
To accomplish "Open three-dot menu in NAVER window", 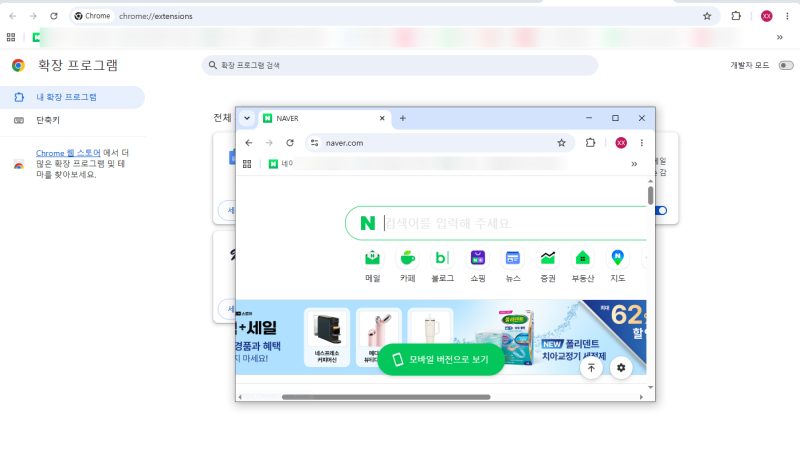I will point(642,143).
